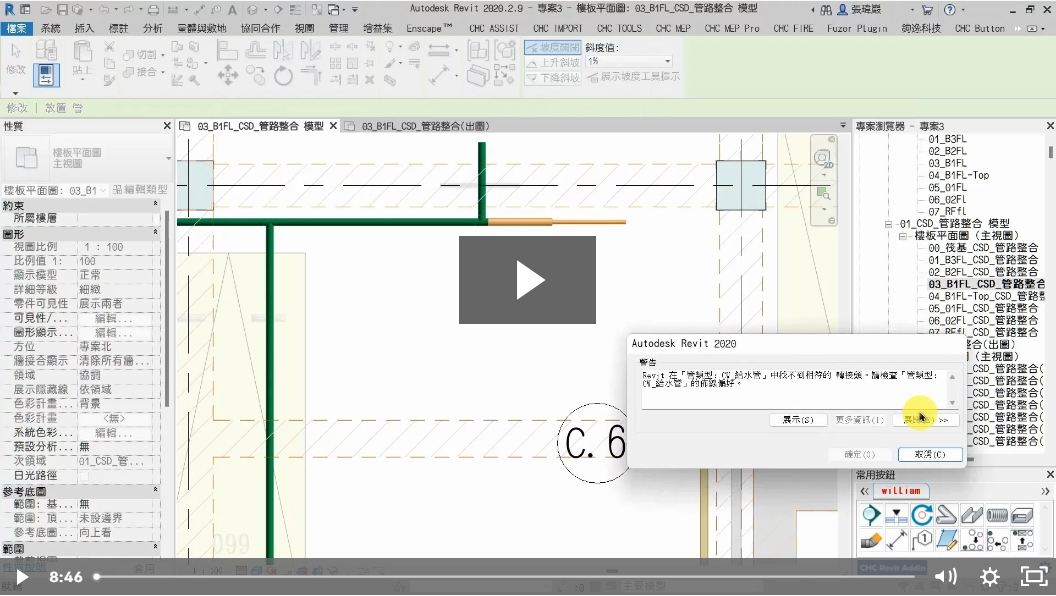Open the 系統 ribbon tab
This screenshot has width=1056, height=596.
[x=51, y=28]
